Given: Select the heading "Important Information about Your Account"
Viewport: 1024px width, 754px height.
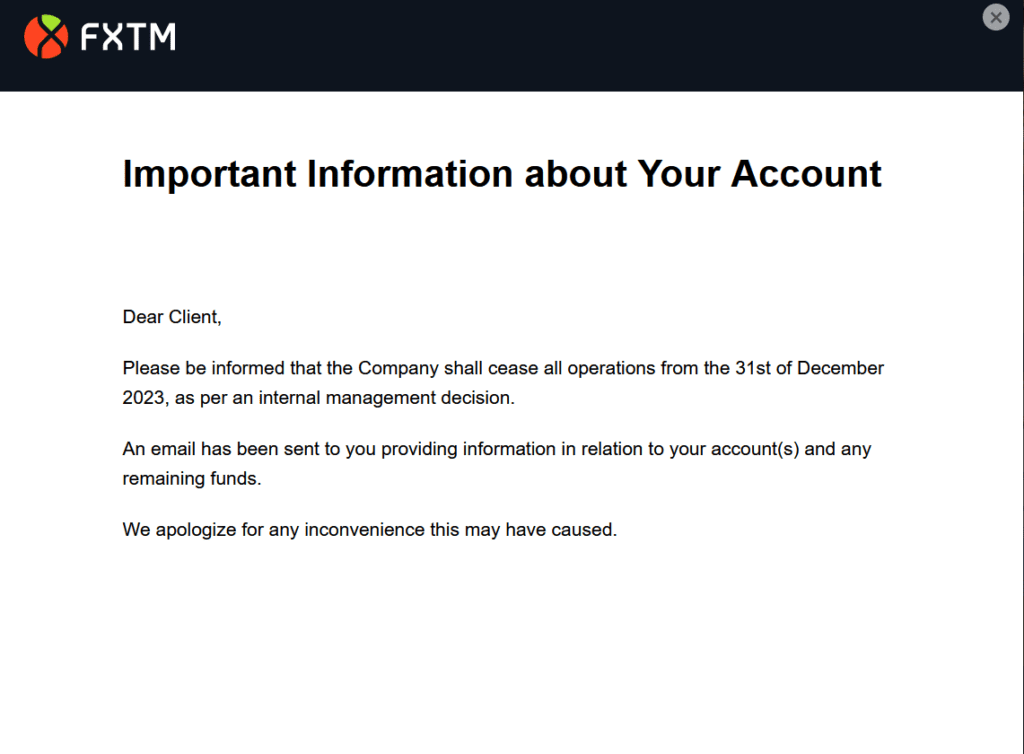Looking at the screenshot, I should click(501, 173).
